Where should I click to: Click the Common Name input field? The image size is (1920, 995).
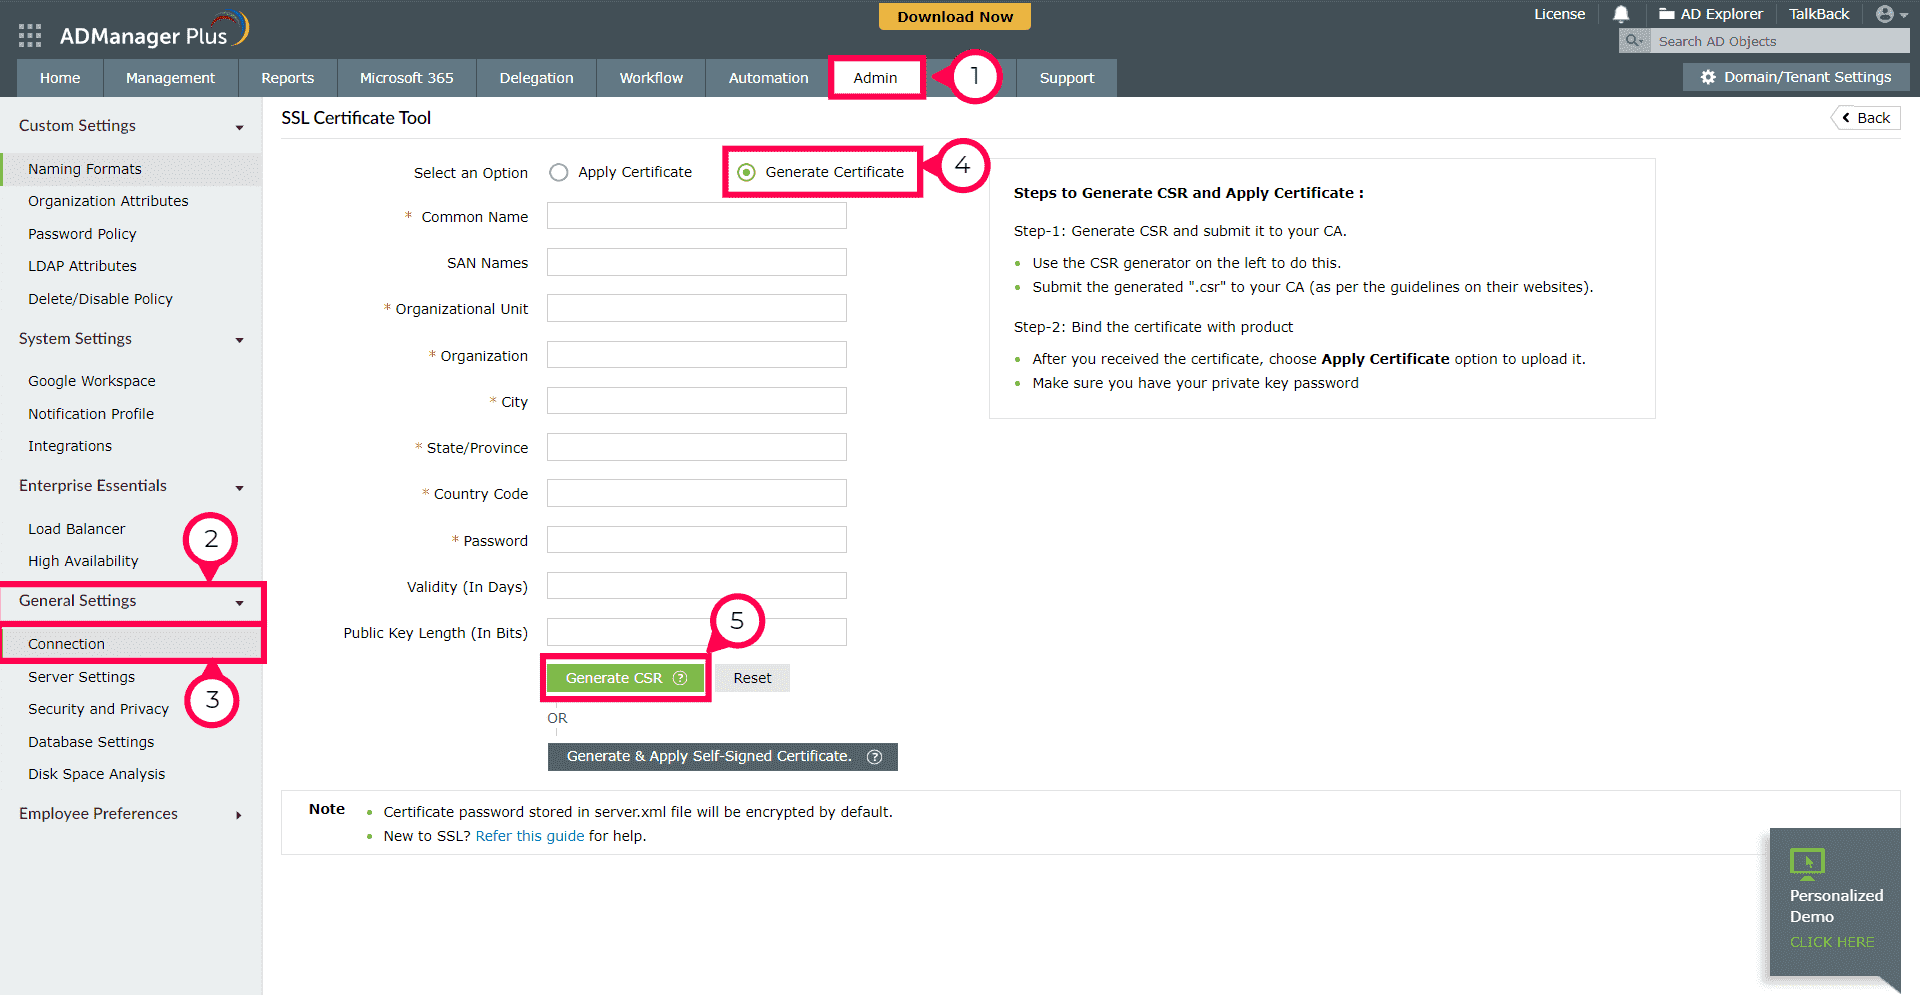[x=697, y=216]
